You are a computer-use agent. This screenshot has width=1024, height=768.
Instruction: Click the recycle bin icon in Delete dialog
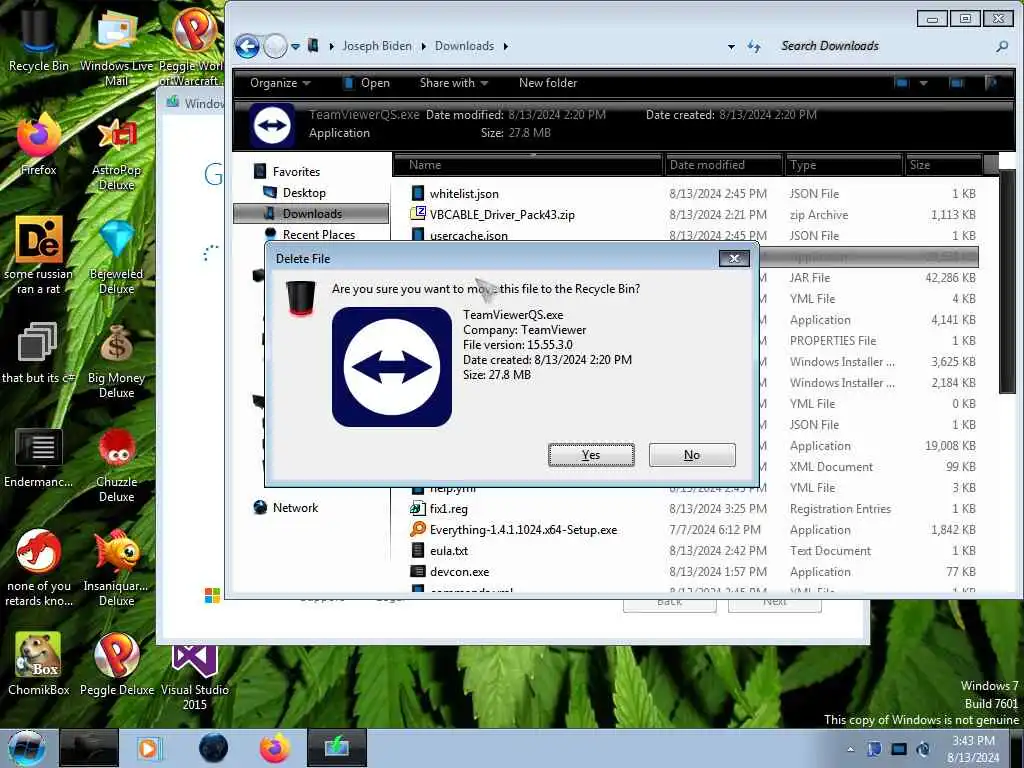pyautogui.click(x=300, y=298)
